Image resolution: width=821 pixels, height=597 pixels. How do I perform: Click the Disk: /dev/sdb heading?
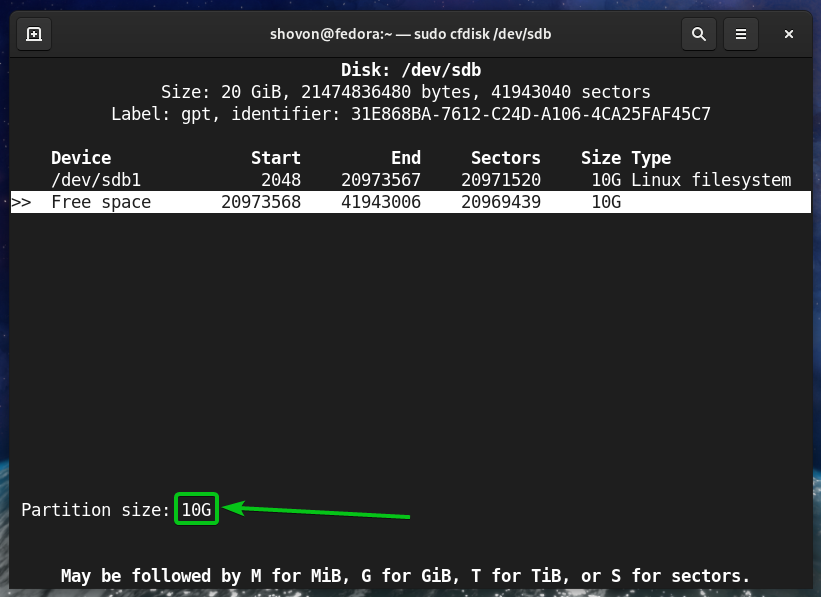pos(411,70)
